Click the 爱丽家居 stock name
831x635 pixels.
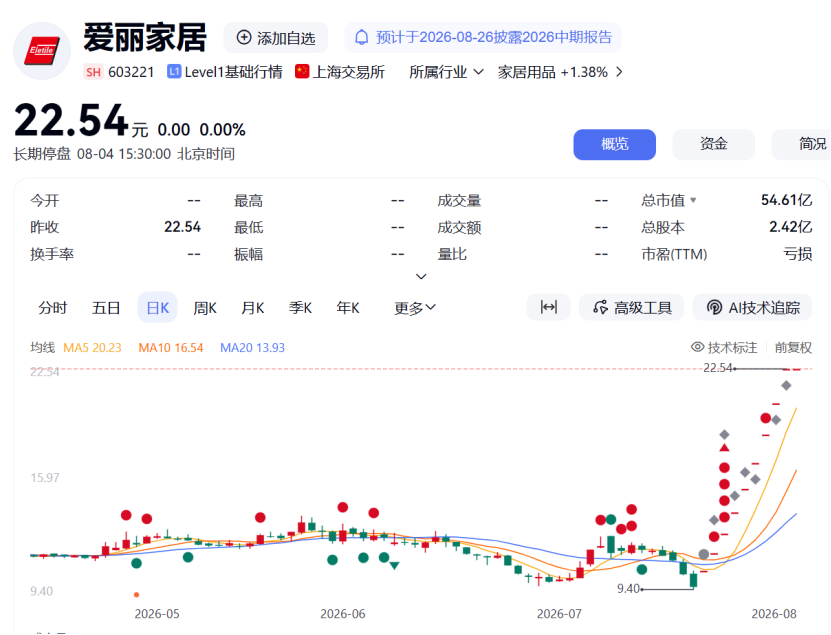tap(145, 38)
